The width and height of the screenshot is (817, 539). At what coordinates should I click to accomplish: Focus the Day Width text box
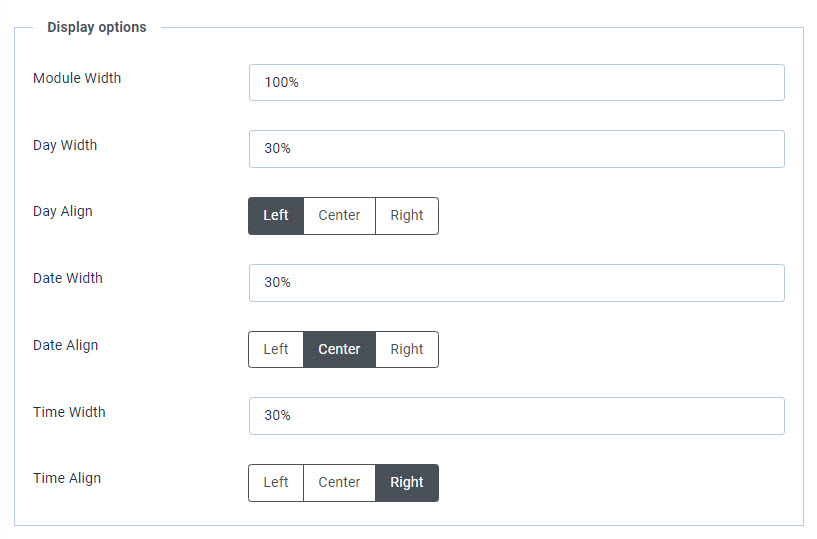click(x=516, y=149)
